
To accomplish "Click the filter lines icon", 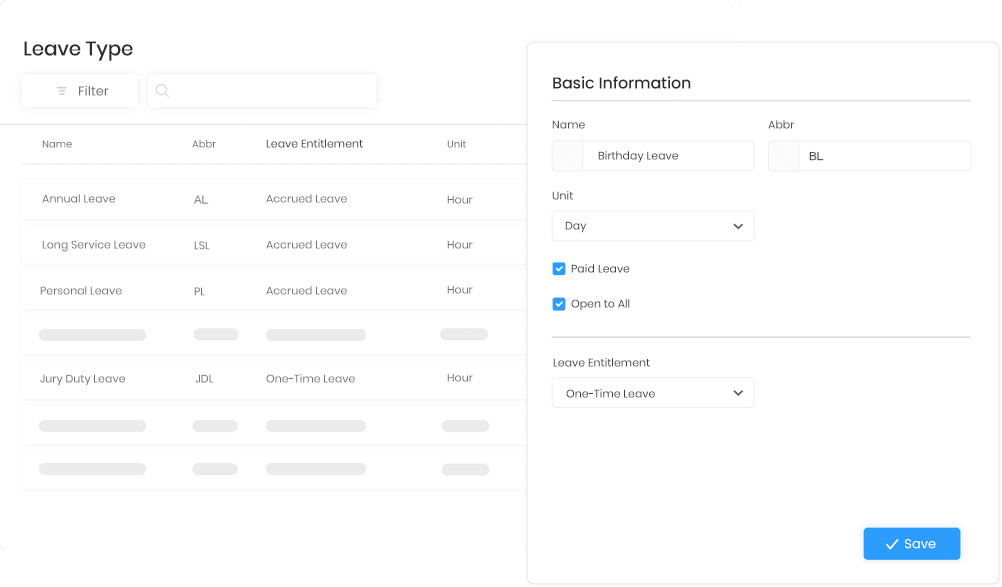I will (62, 91).
